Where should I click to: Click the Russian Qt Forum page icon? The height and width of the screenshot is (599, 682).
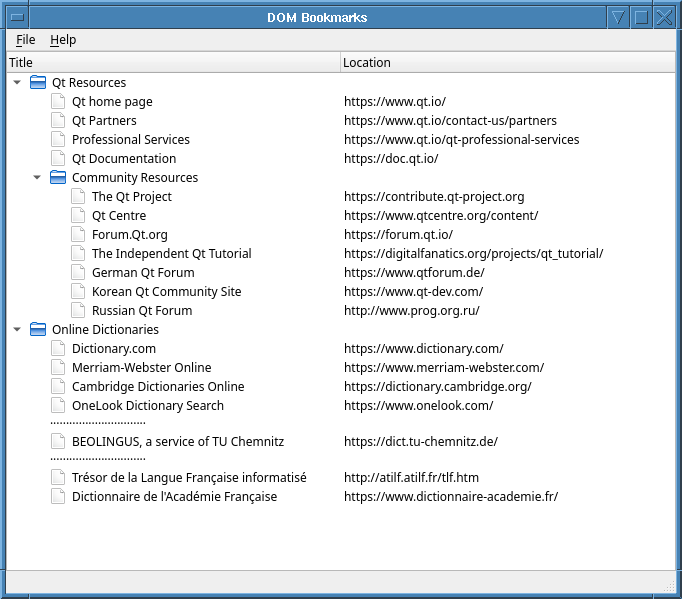[78, 311]
